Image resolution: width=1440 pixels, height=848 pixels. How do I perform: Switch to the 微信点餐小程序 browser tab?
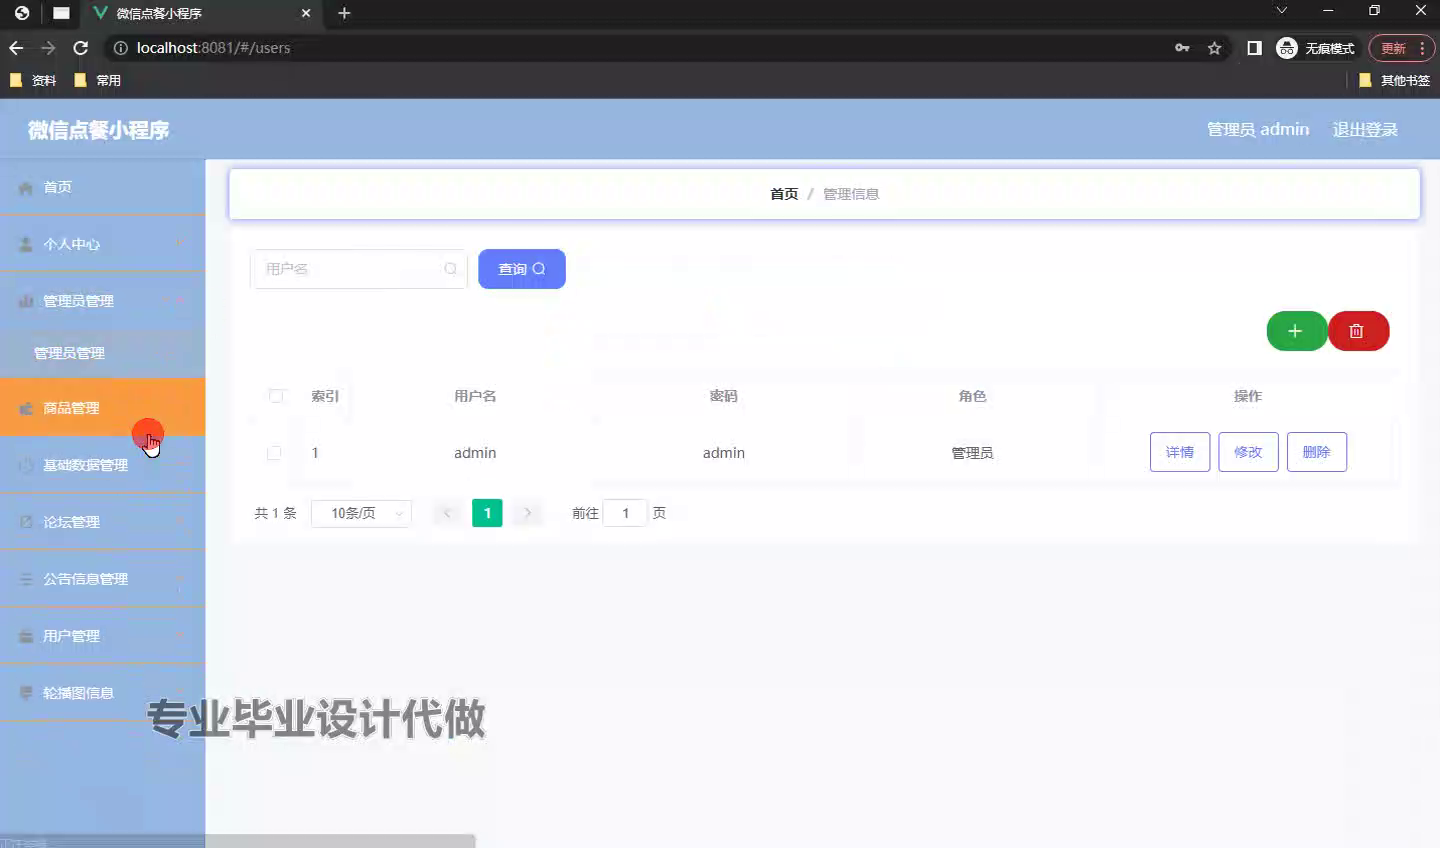200,13
